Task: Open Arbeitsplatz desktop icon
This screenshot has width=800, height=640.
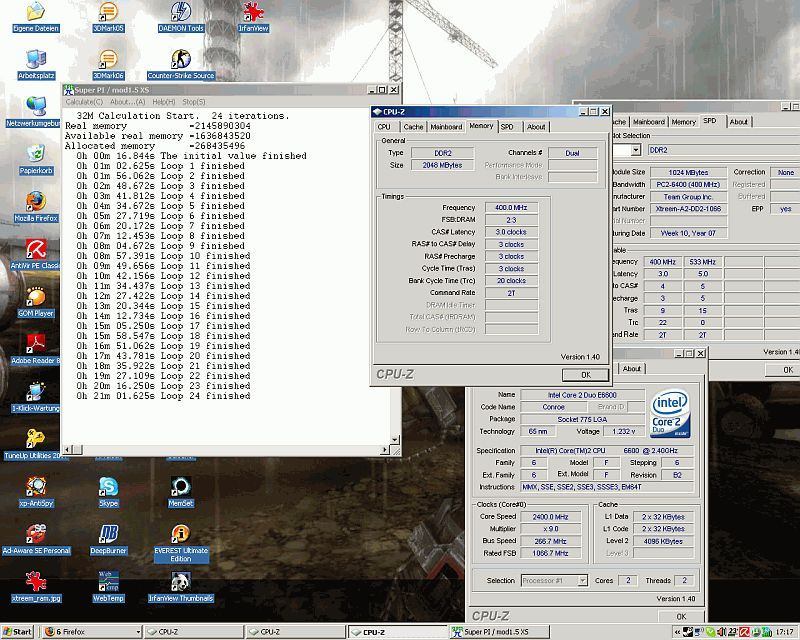Action: coord(36,64)
